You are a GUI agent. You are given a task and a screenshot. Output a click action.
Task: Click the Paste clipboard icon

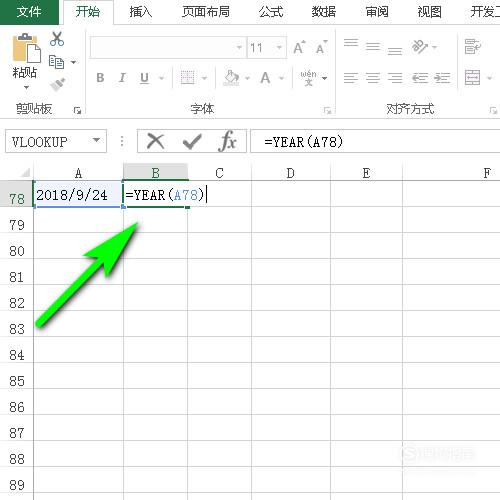point(26,48)
